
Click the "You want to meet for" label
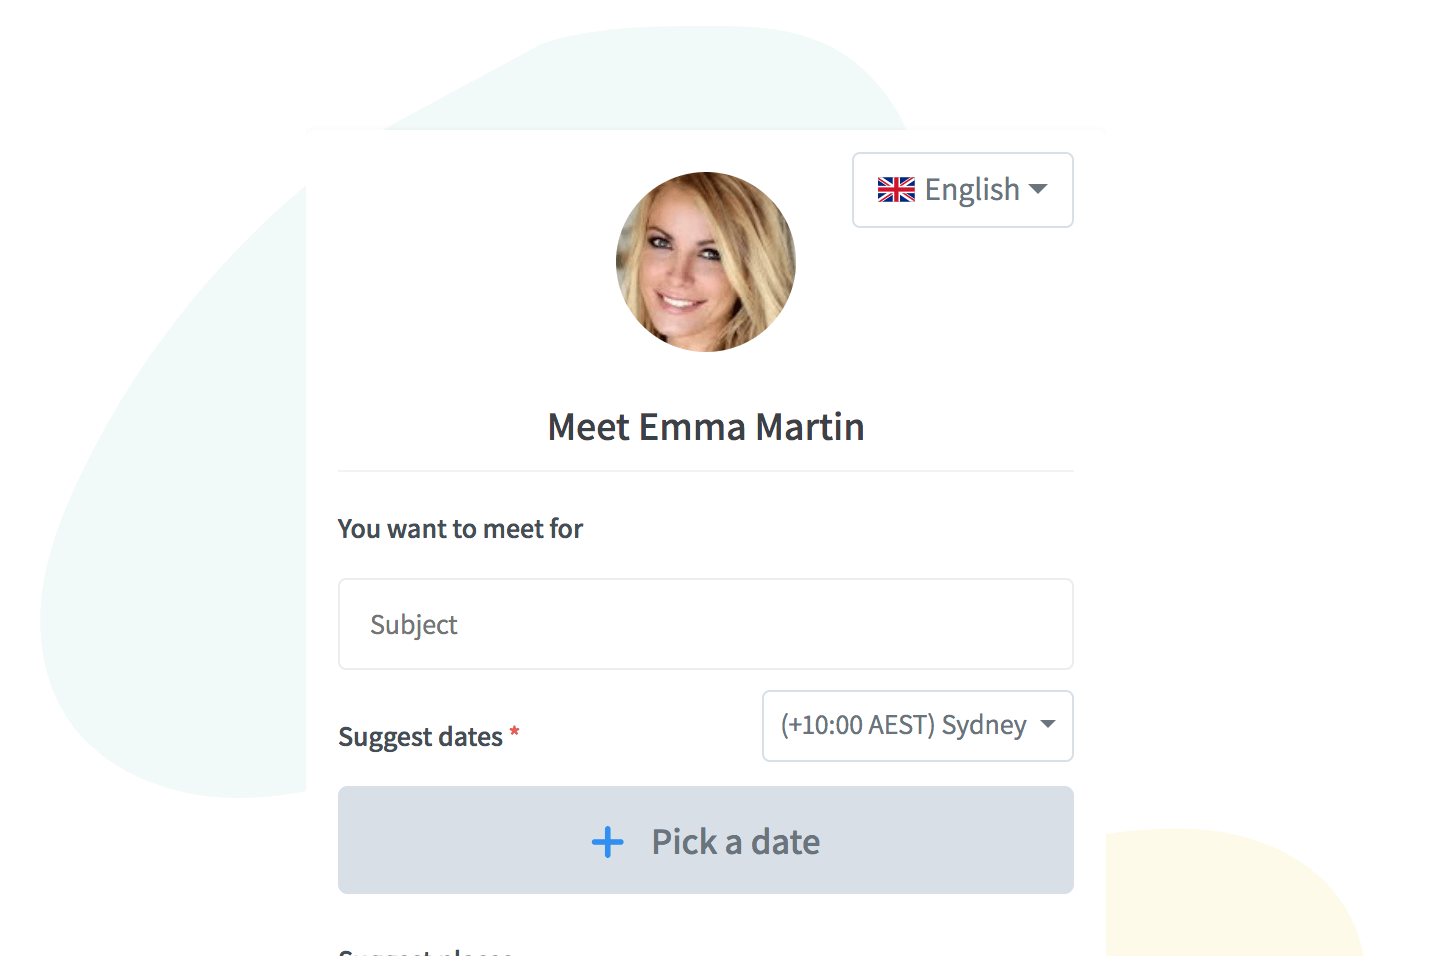click(460, 529)
